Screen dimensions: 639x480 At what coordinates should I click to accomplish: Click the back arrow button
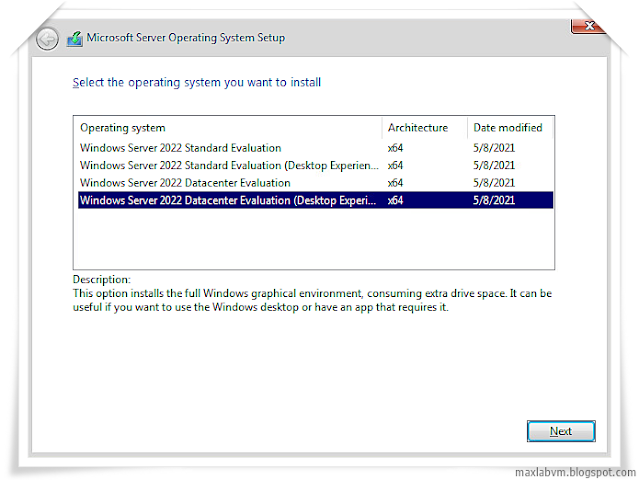pos(47,39)
